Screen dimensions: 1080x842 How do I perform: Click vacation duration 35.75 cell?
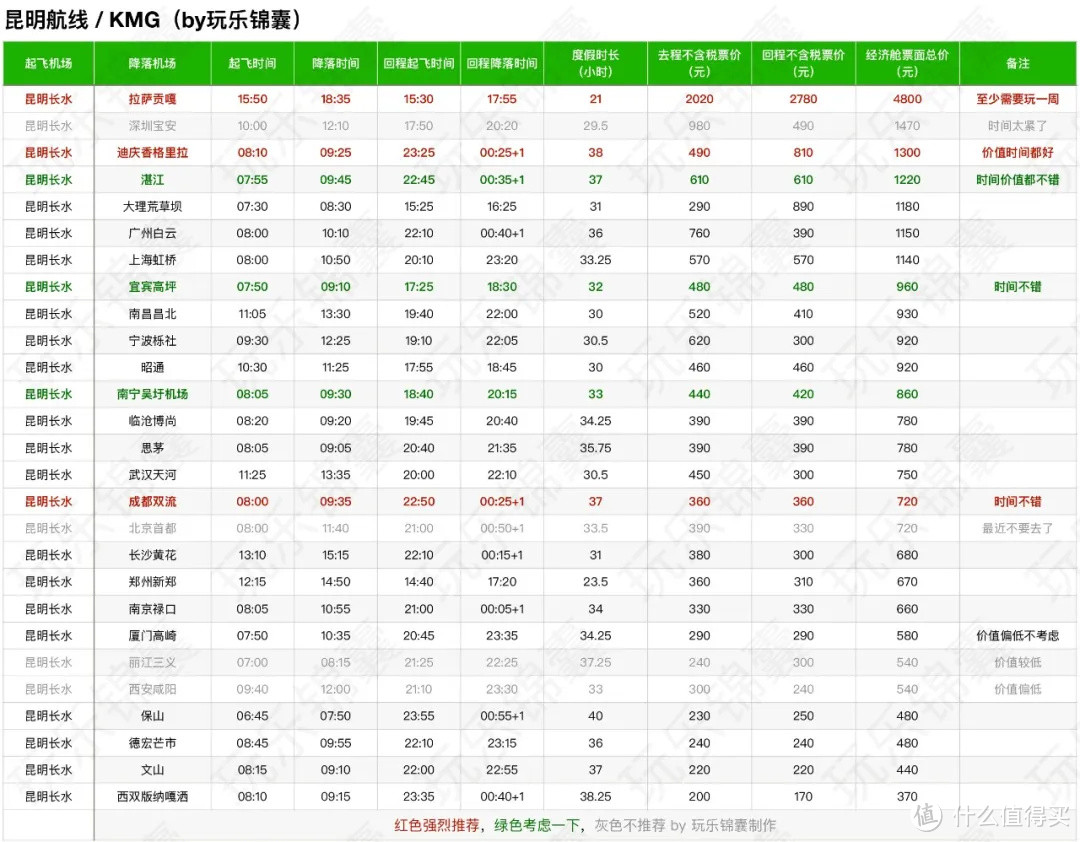click(596, 448)
